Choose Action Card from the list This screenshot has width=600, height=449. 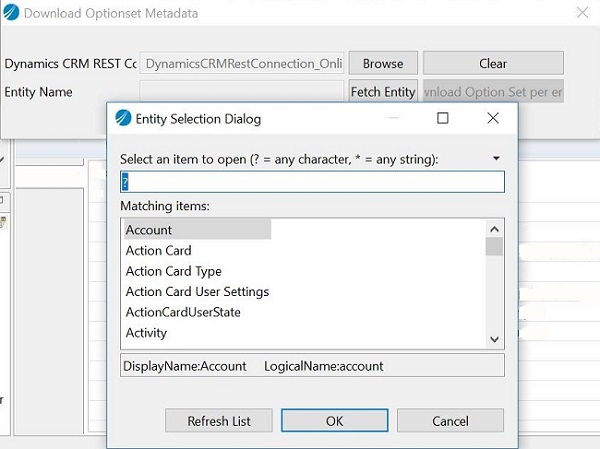[158, 251]
